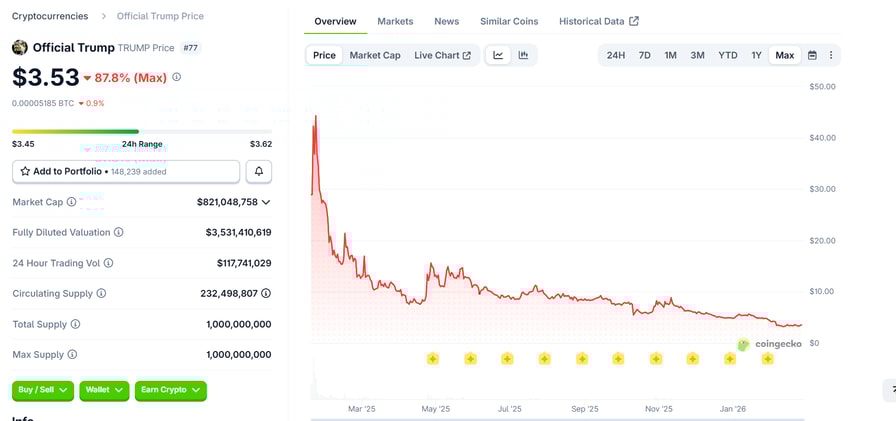Click the info icon beside Circulating Supply label
This screenshot has width=896, height=421.
pos(101,294)
